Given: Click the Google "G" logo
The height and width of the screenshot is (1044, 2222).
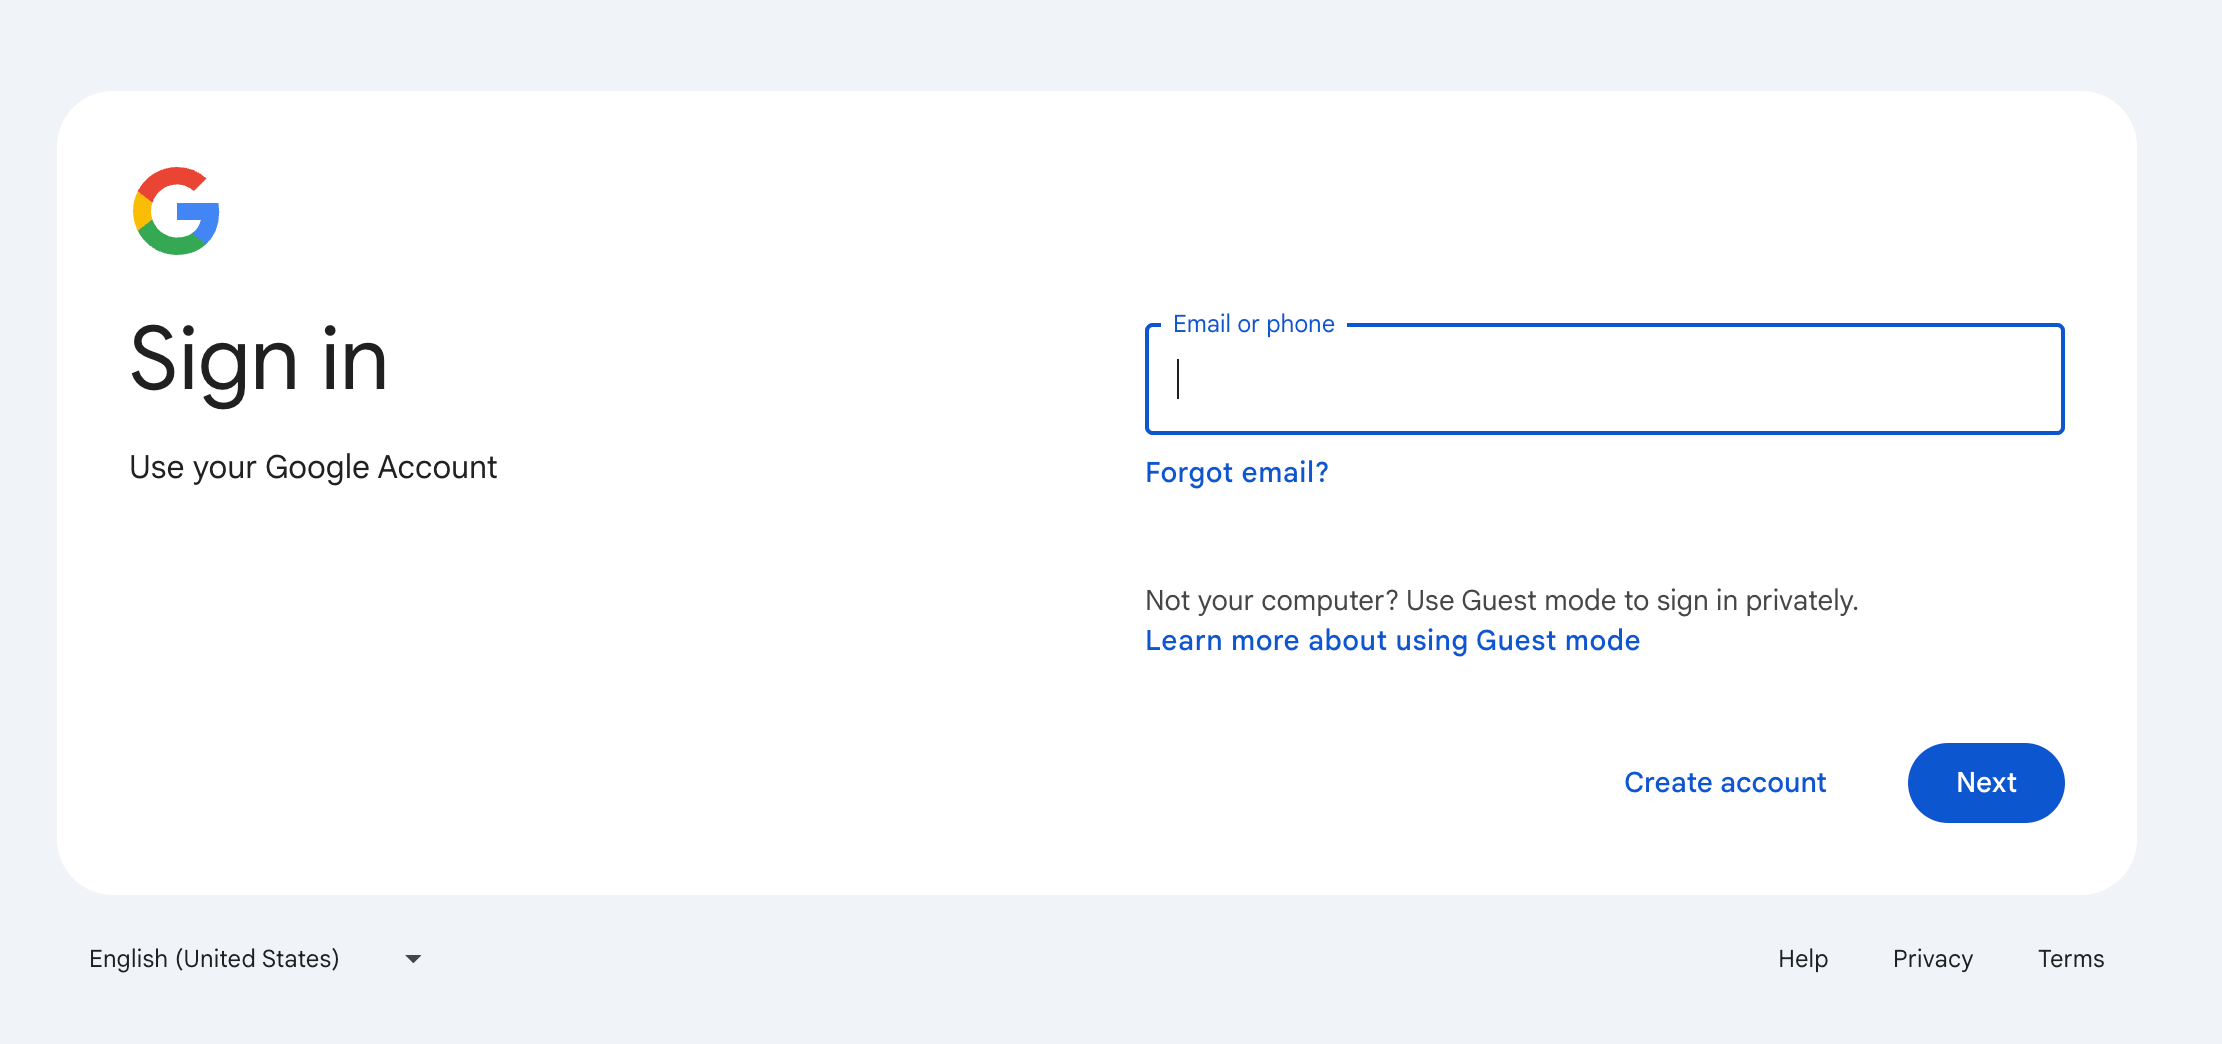Looking at the screenshot, I should [175, 210].
